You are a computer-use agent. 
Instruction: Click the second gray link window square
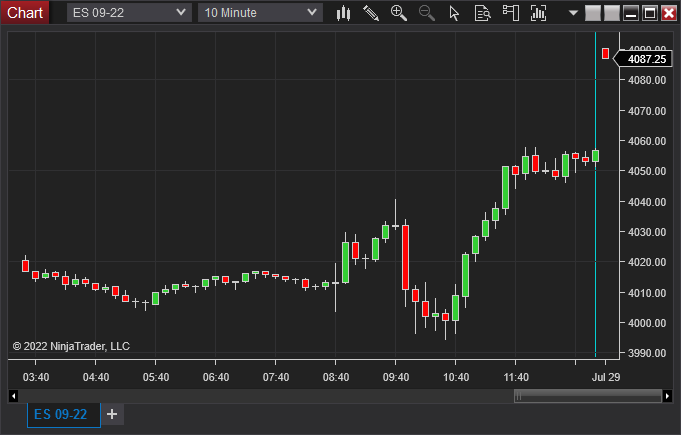pos(610,13)
